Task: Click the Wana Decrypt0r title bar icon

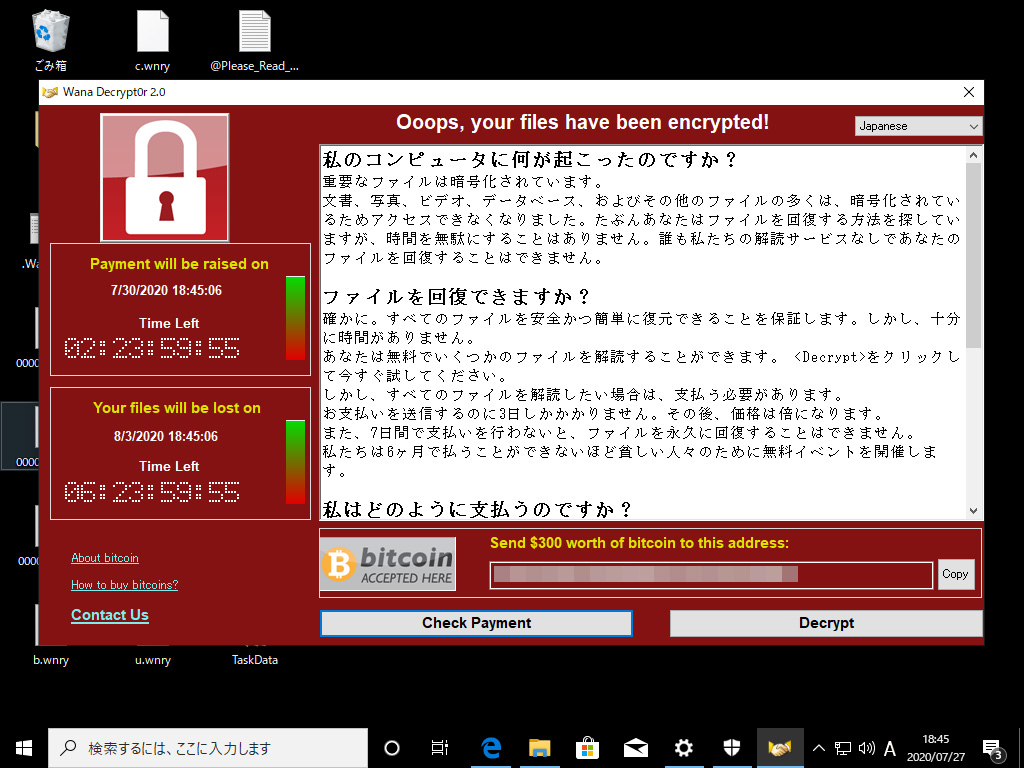Action: click(x=50, y=92)
